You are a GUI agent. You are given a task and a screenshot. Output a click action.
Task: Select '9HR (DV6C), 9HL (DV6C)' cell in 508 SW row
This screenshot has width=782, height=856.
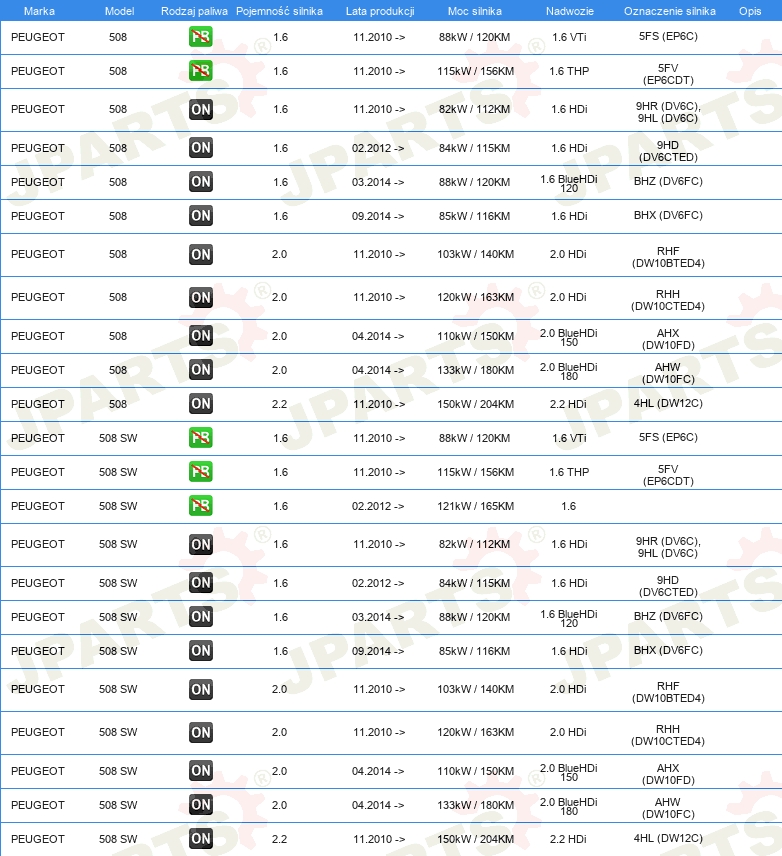(668, 547)
